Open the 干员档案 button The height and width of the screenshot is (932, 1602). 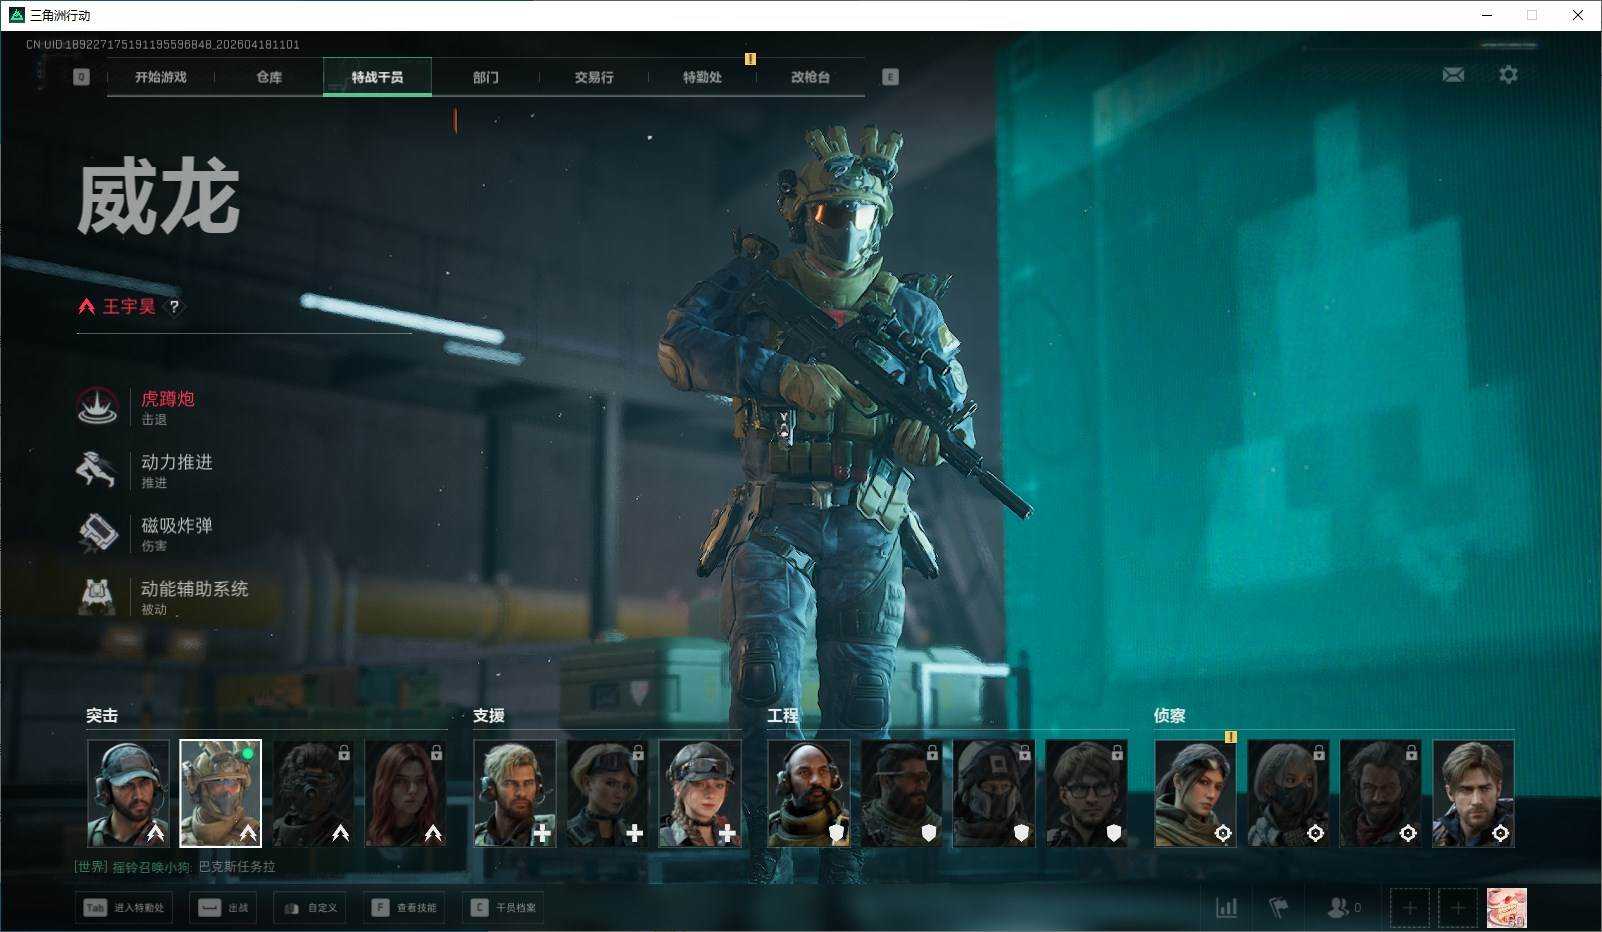(503, 908)
